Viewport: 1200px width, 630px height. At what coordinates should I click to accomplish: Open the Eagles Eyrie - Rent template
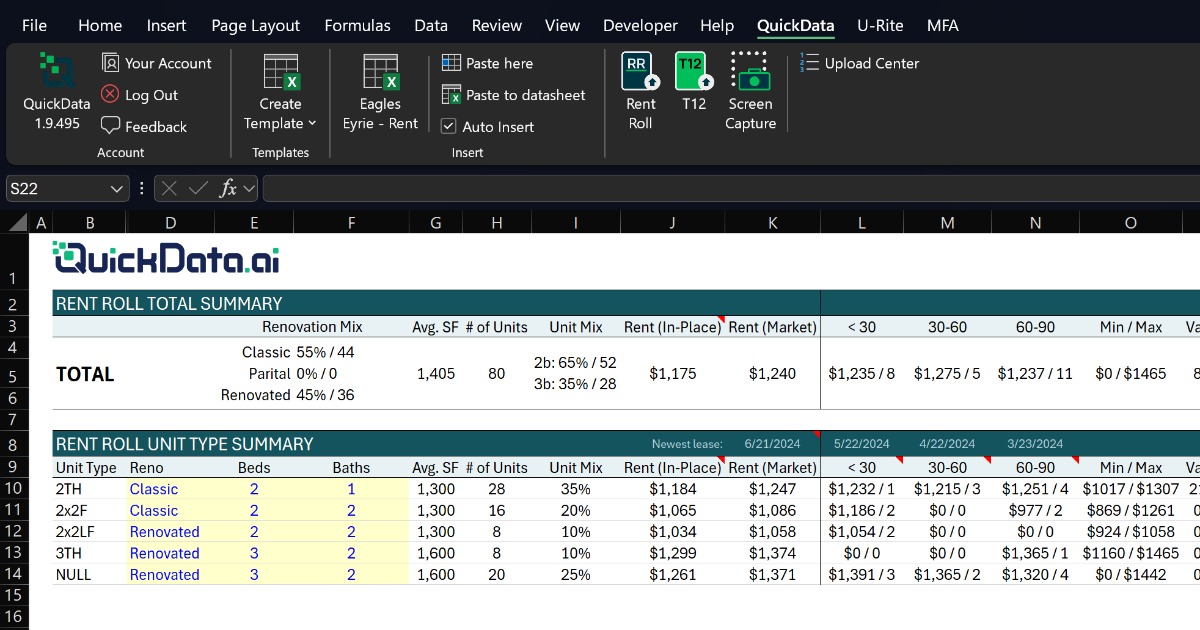[x=381, y=92]
